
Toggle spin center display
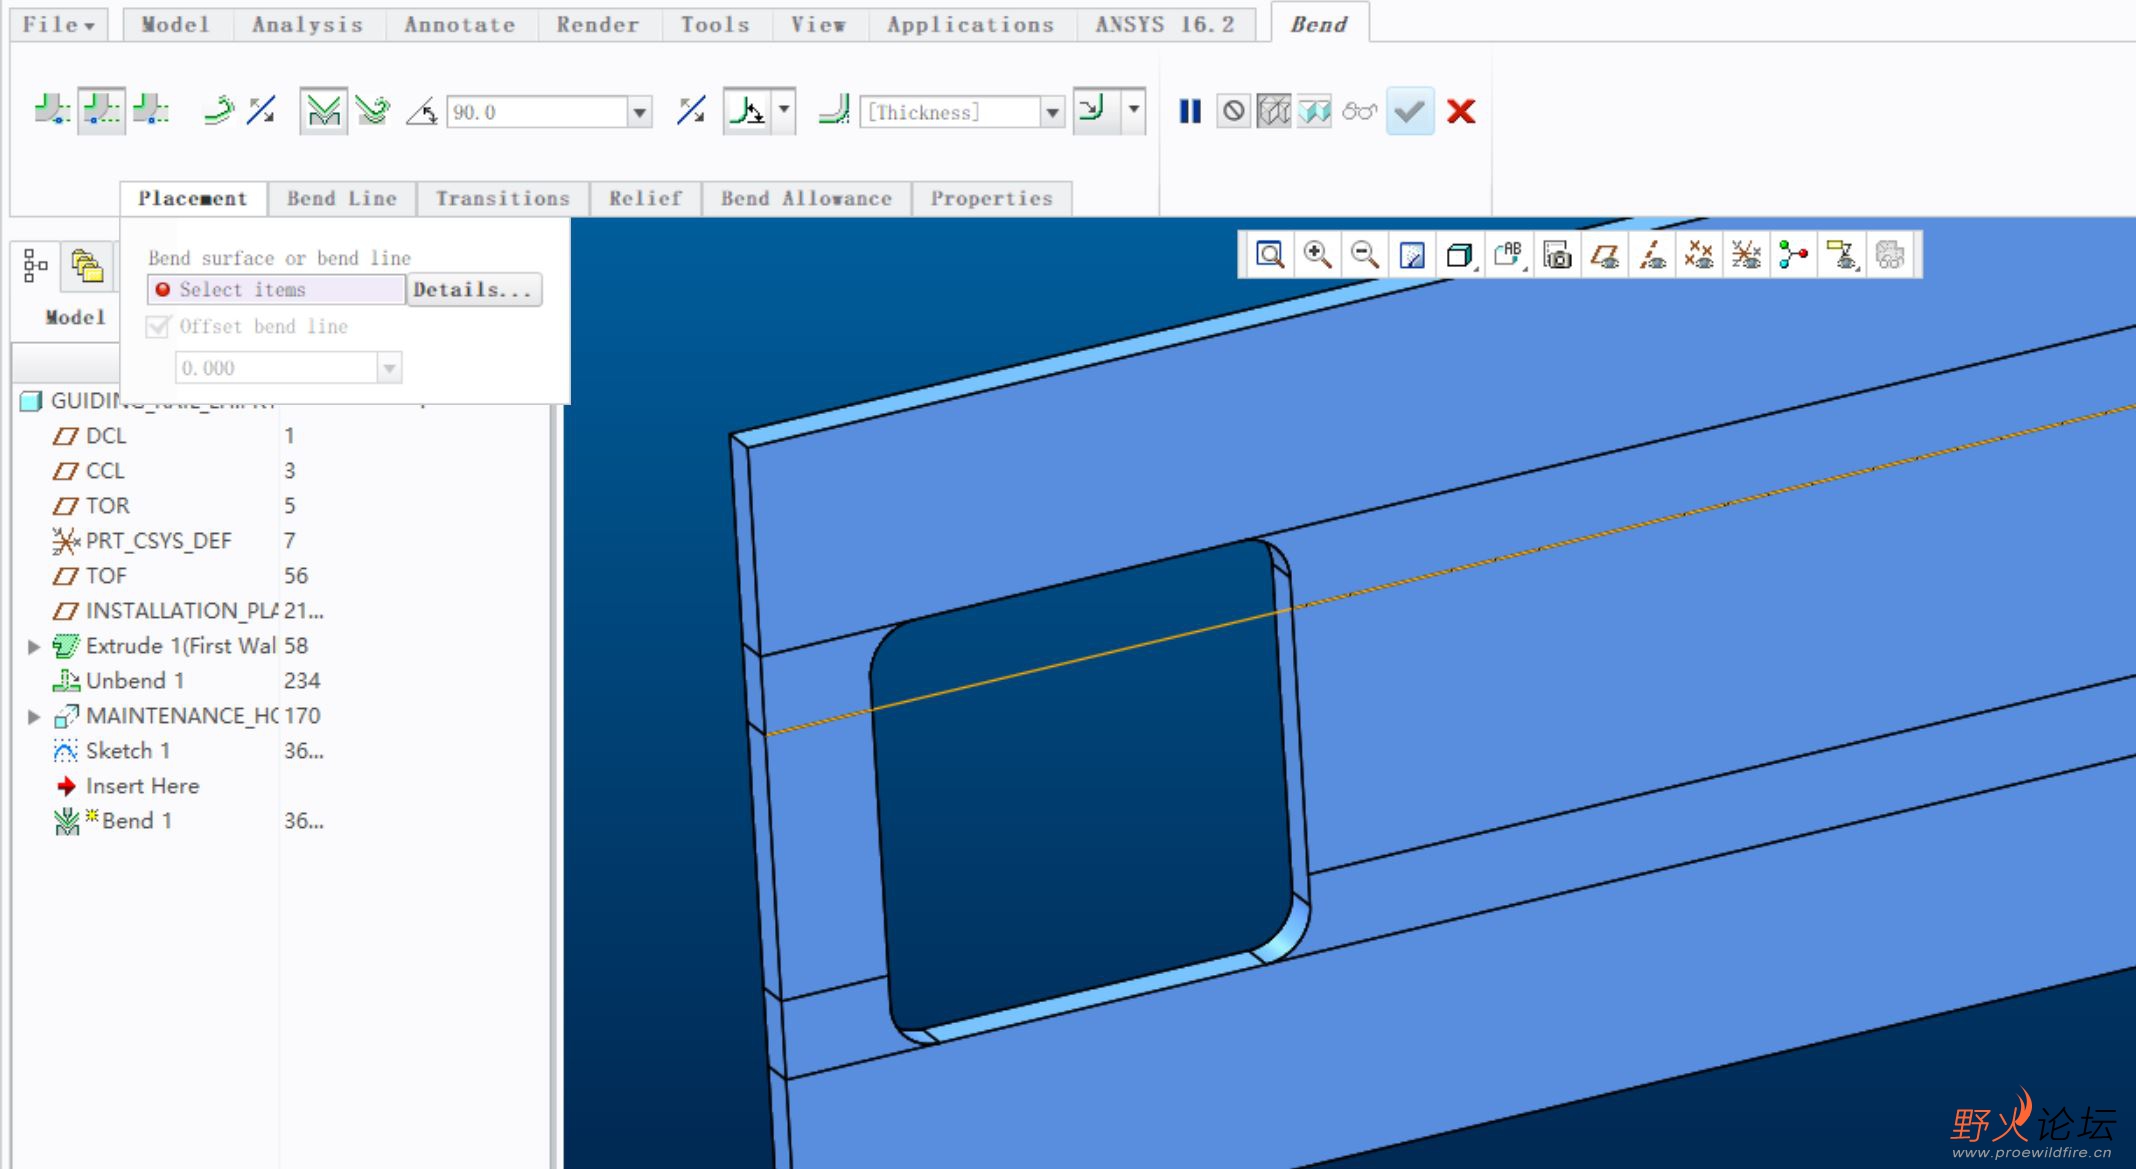pos(1793,255)
